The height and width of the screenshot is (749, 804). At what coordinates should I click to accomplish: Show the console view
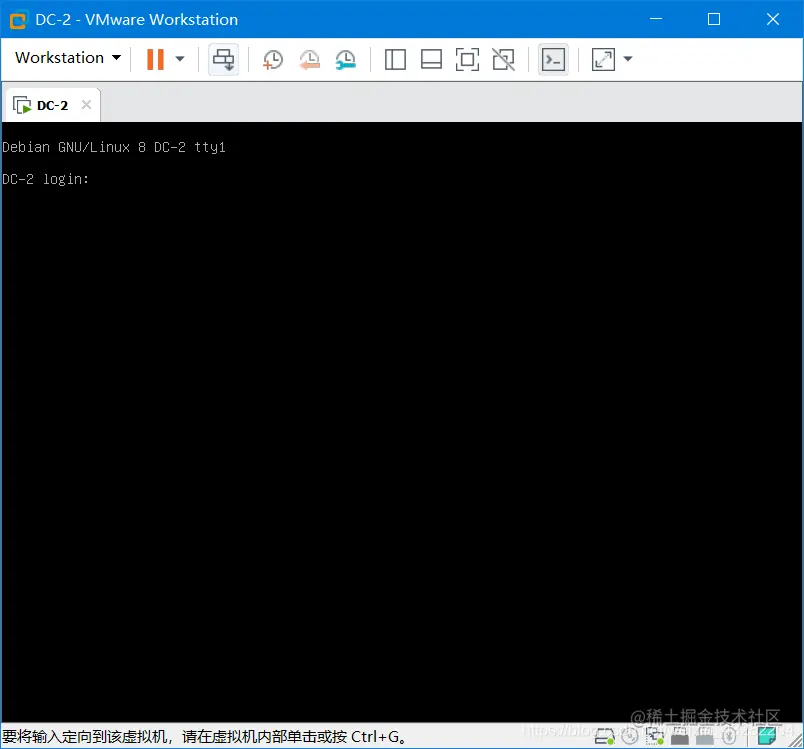pyautogui.click(x=553, y=59)
